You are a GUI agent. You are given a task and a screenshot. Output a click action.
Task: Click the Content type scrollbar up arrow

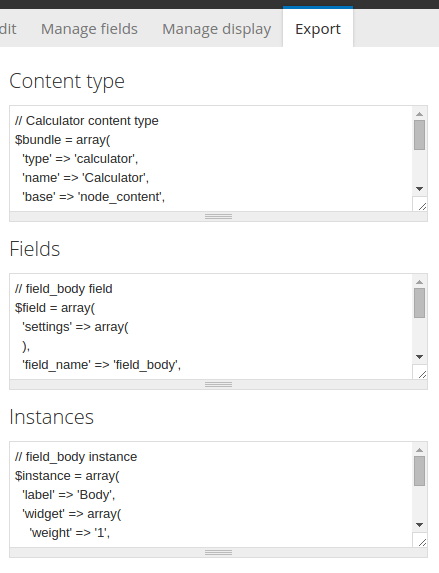pyautogui.click(x=420, y=114)
